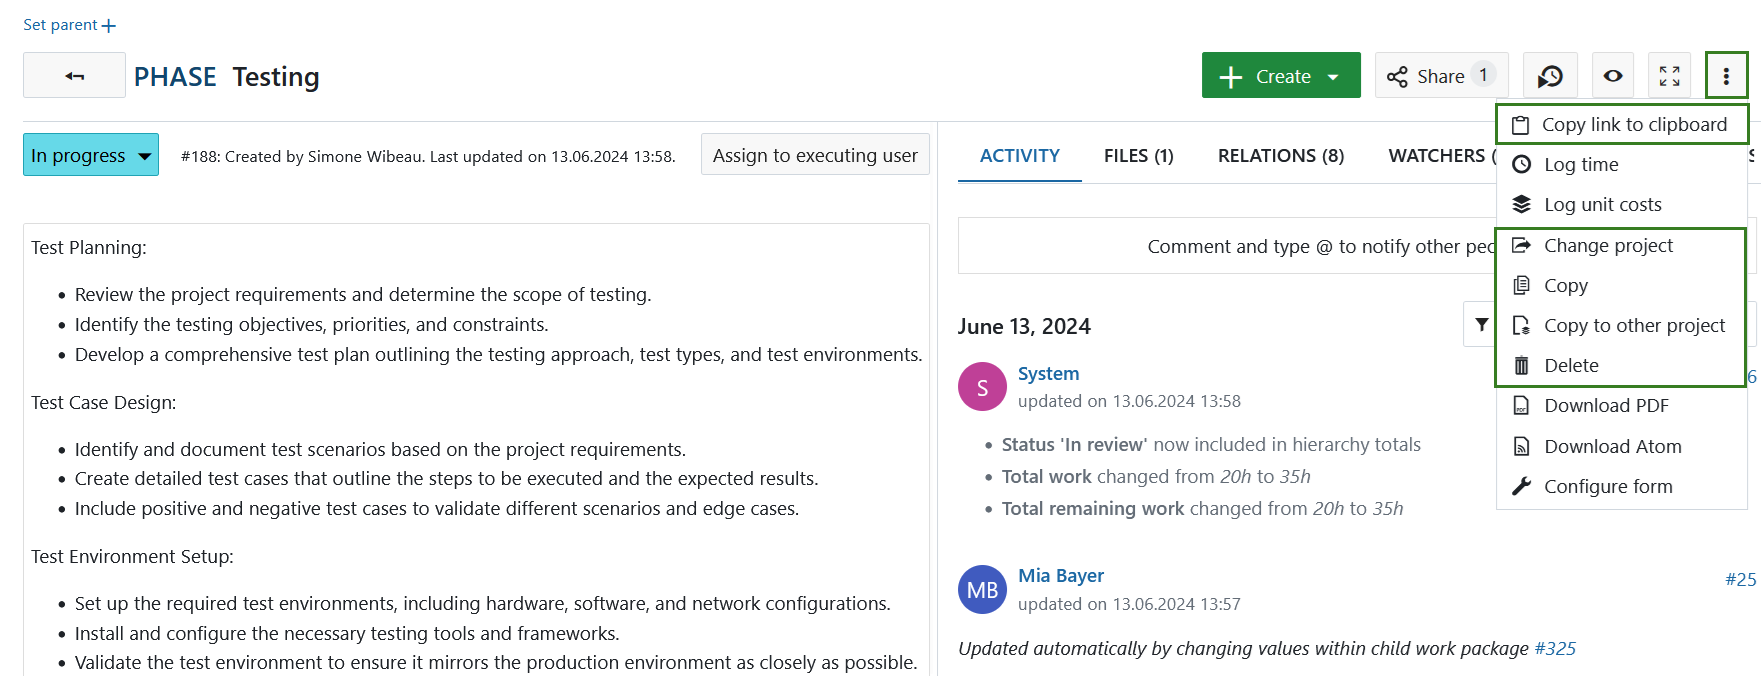
Task: Click the back arrow button
Action: tap(75, 76)
